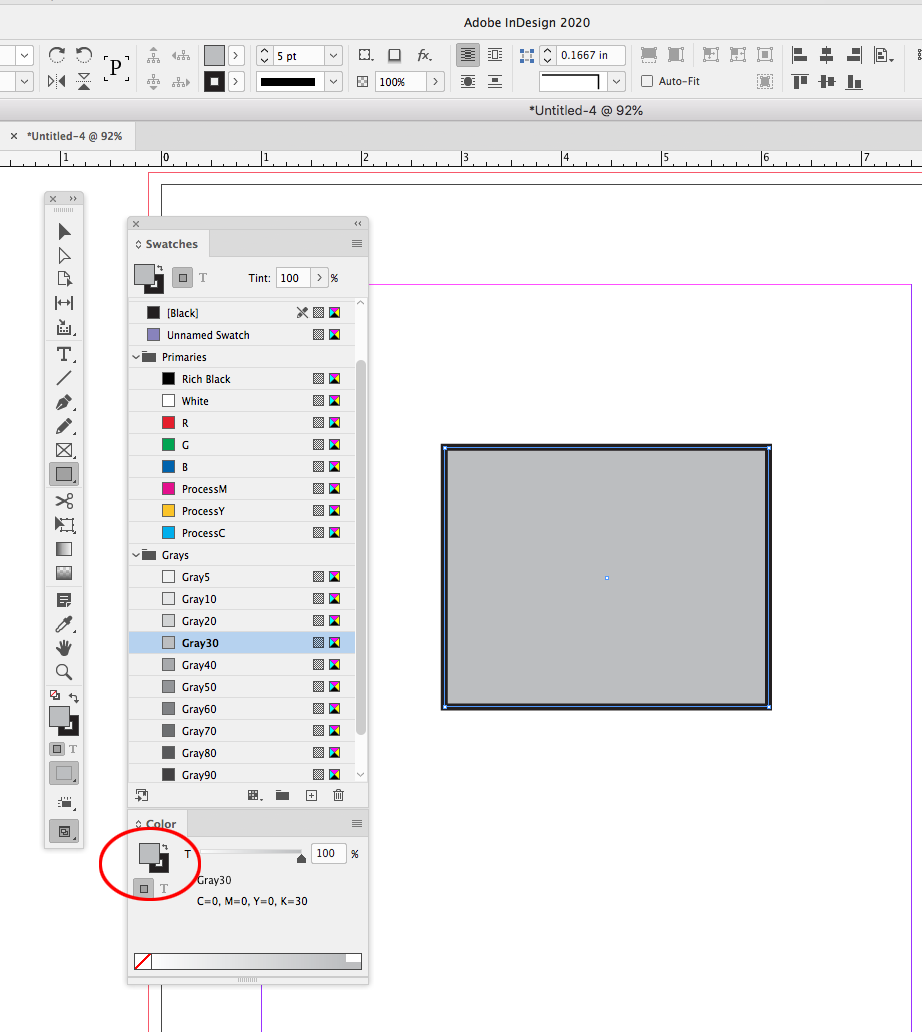Select the Eyedropper tool
Viewport: 922px width, 1032px height.
tap(63, 624)
